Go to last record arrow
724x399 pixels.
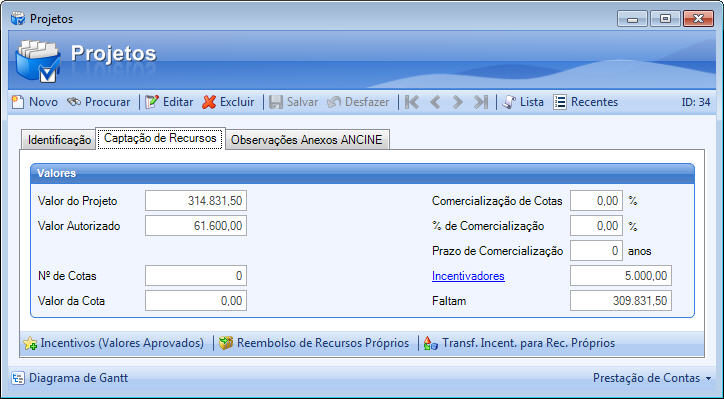481,102
